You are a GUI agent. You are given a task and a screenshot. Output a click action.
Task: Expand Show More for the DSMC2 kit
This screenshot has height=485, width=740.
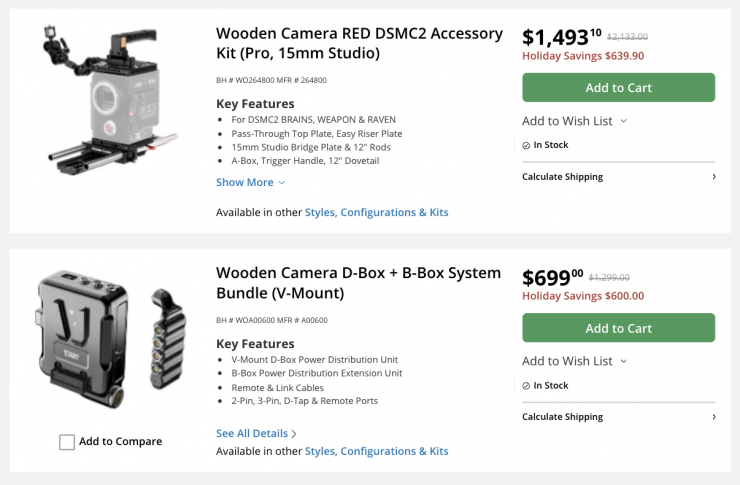point(245,182)
